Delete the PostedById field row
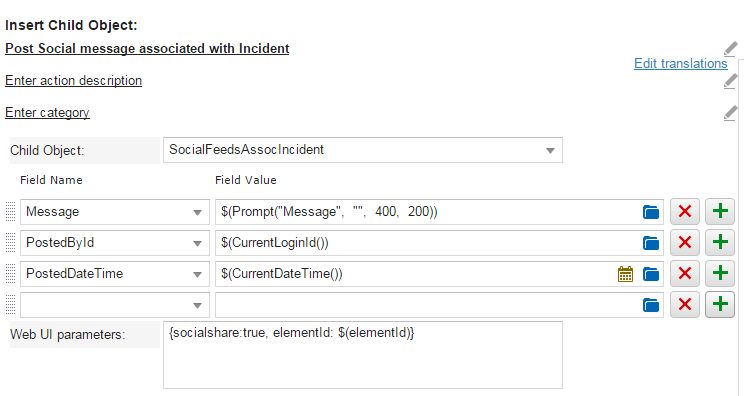Image resolution: width=744 pixels, height=396 pixels. click(685, 242)
